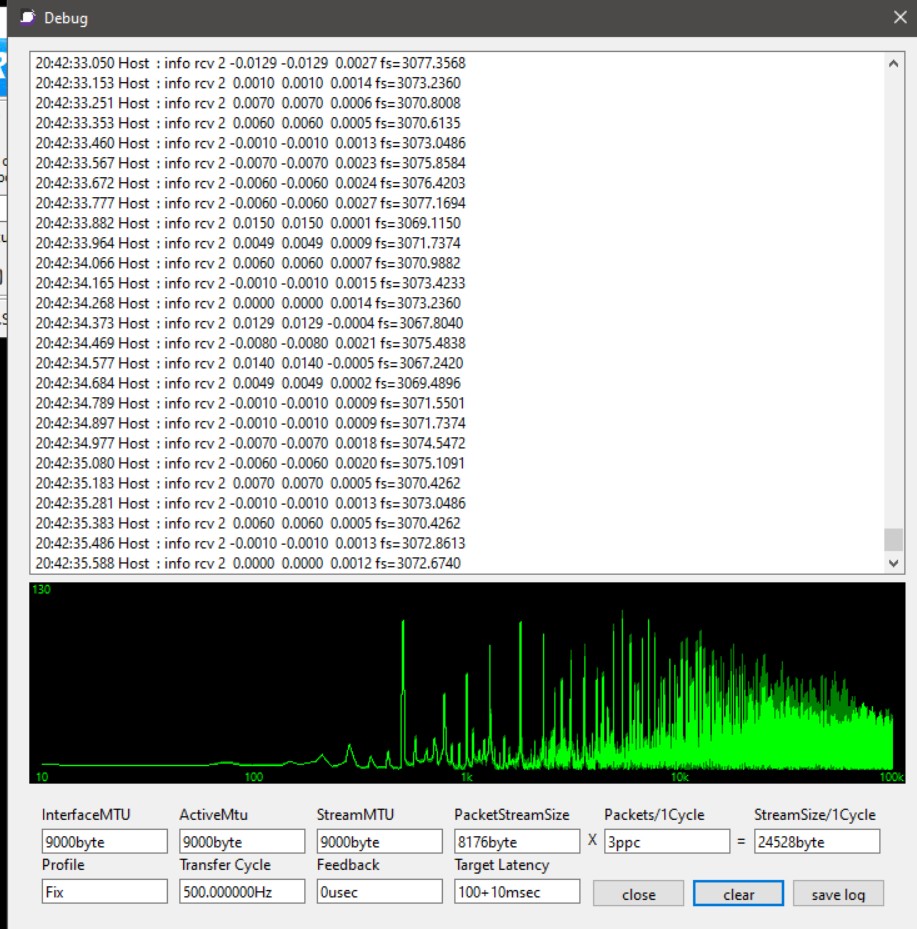Click into the StreamMTU field

(379, 842)
